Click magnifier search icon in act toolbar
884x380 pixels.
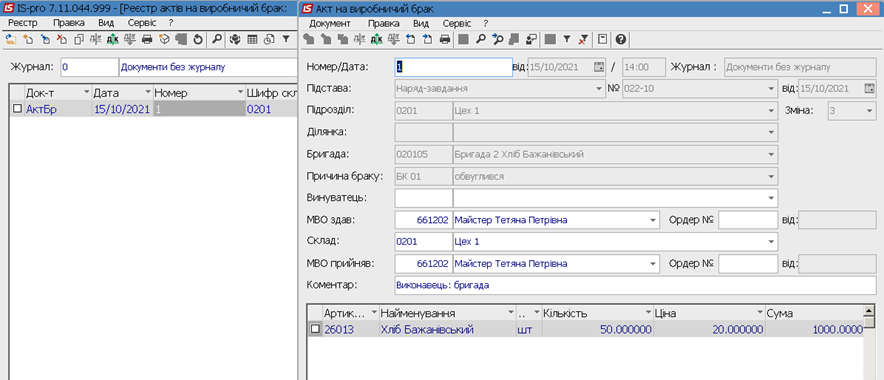pyautogui.click(x=481, y=39)
